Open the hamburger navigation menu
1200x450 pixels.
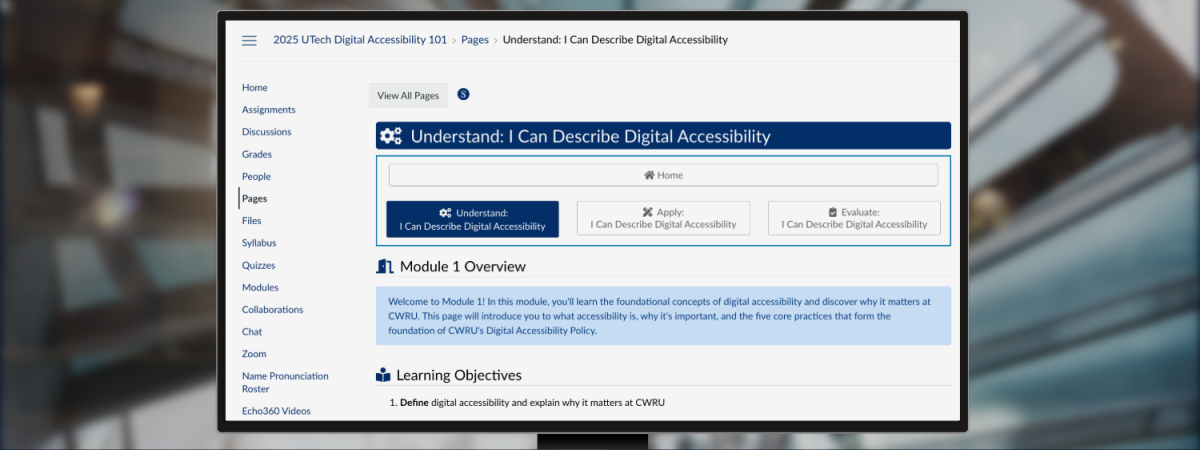coord(249,40)
